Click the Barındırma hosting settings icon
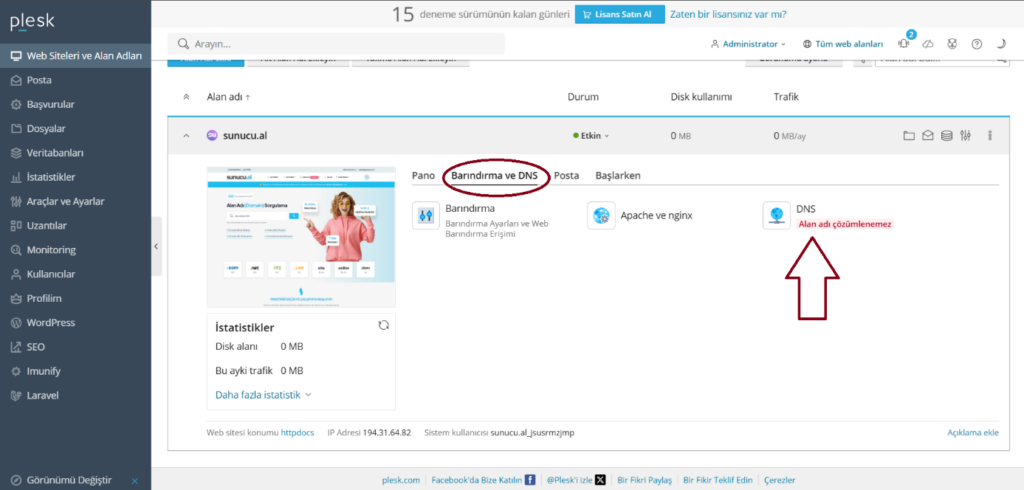The width and height of the screenshot is (1024, 490). coord(426,215)
